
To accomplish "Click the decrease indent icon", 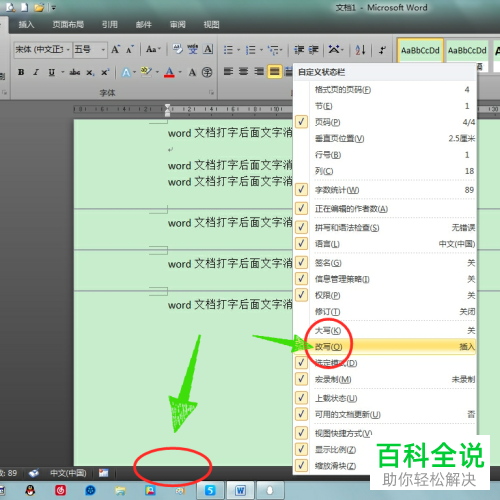I will pyautogui.click(x=299, y=50).
